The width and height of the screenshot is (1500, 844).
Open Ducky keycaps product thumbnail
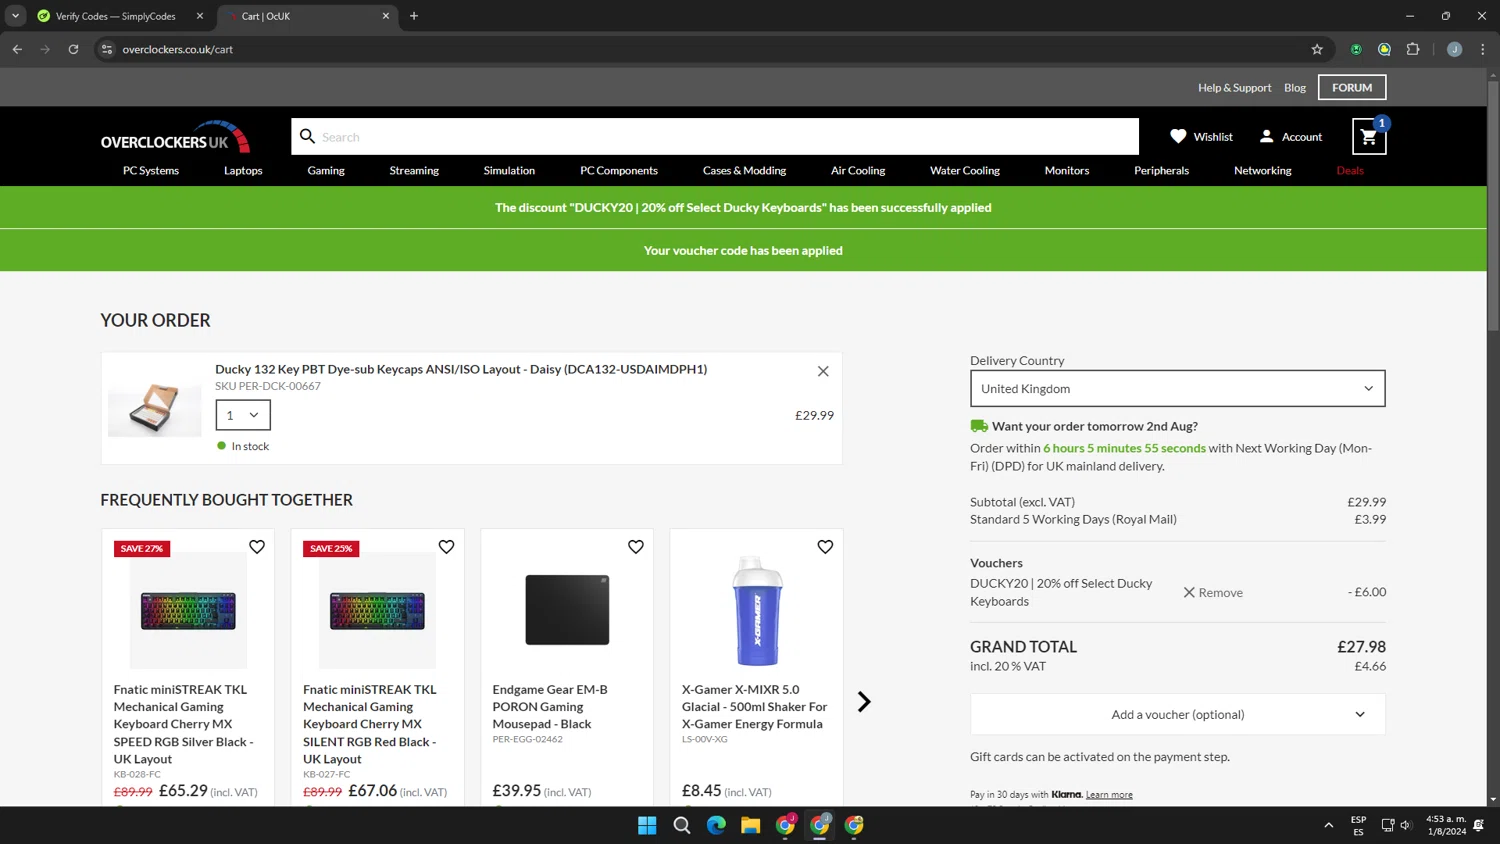[x=155, y=408]
